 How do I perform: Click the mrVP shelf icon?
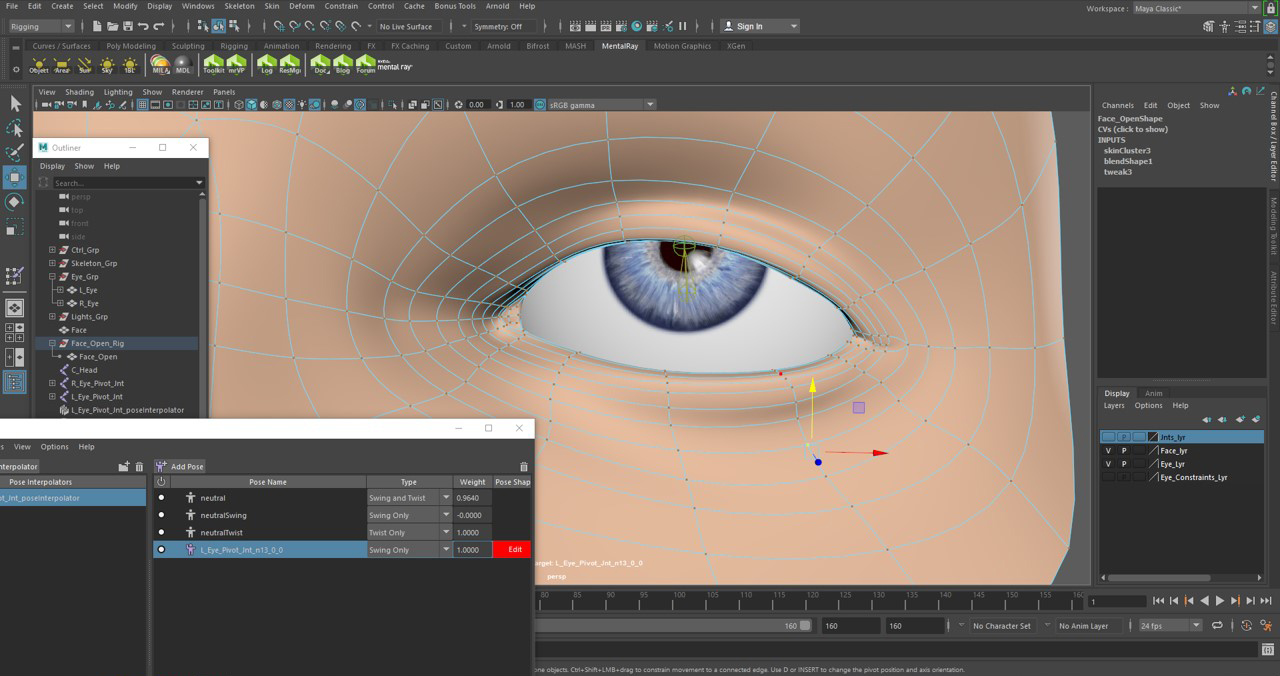pos(237,64)
